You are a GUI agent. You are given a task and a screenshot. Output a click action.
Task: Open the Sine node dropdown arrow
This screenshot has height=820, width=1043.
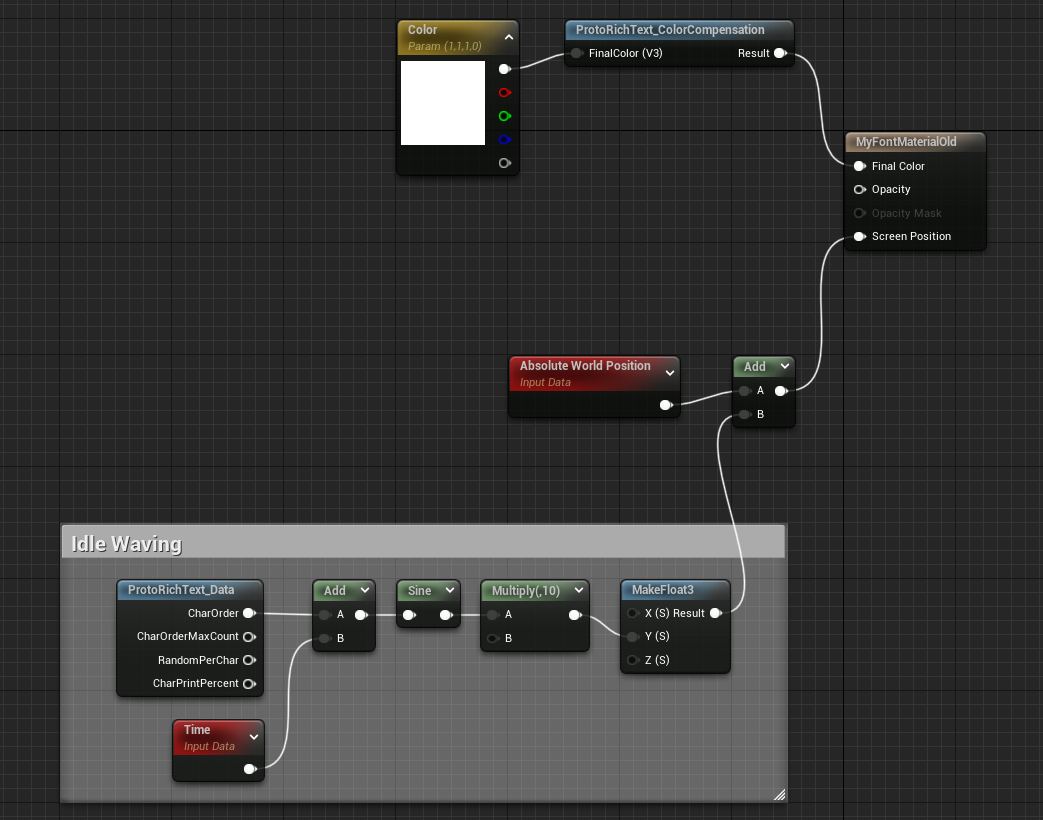pos(450,591)
